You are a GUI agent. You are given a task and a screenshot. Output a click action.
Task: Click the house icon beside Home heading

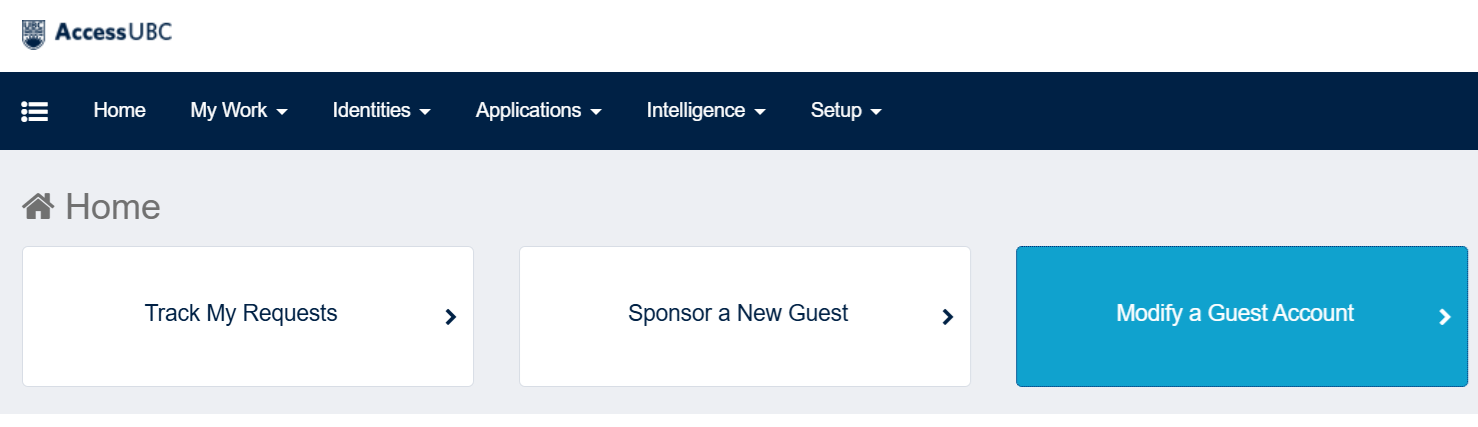pyautogui.click(x=38, y=207)
